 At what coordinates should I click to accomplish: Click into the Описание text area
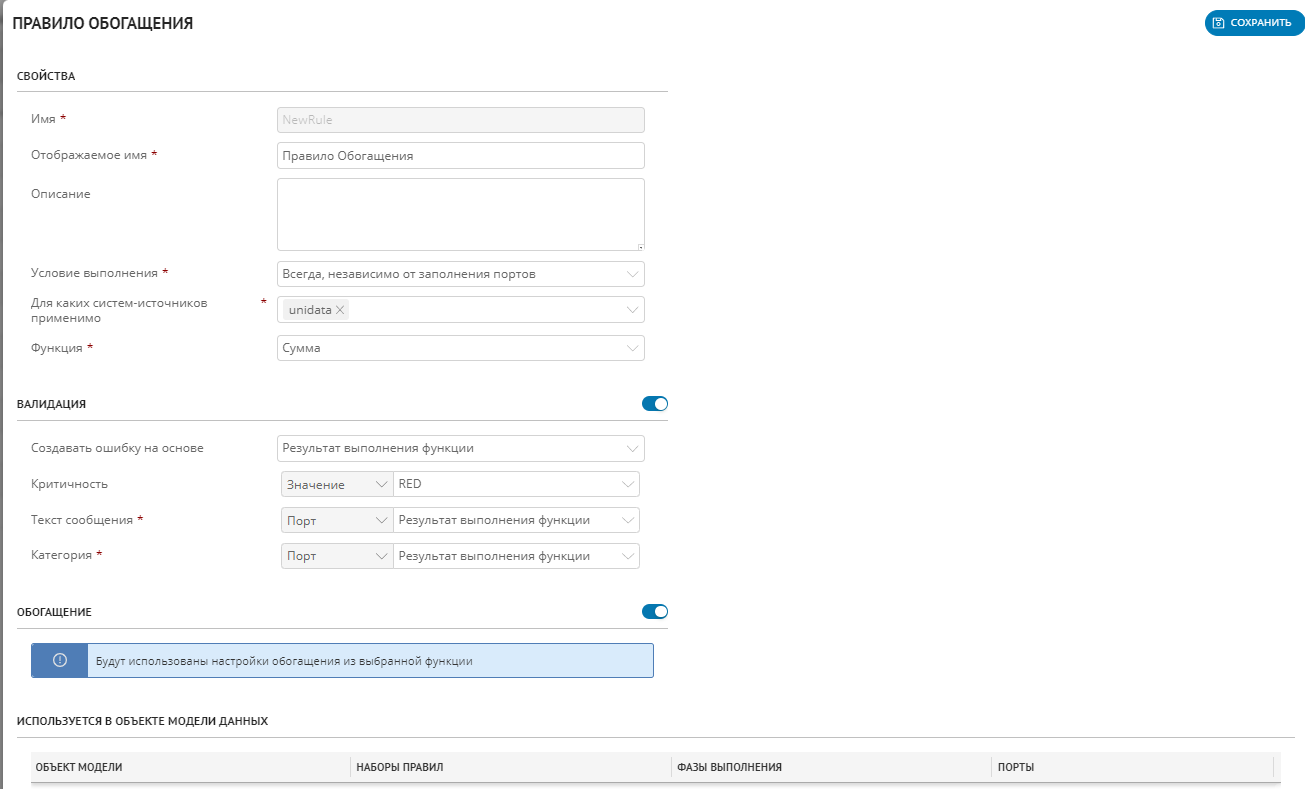pos(460,214)
